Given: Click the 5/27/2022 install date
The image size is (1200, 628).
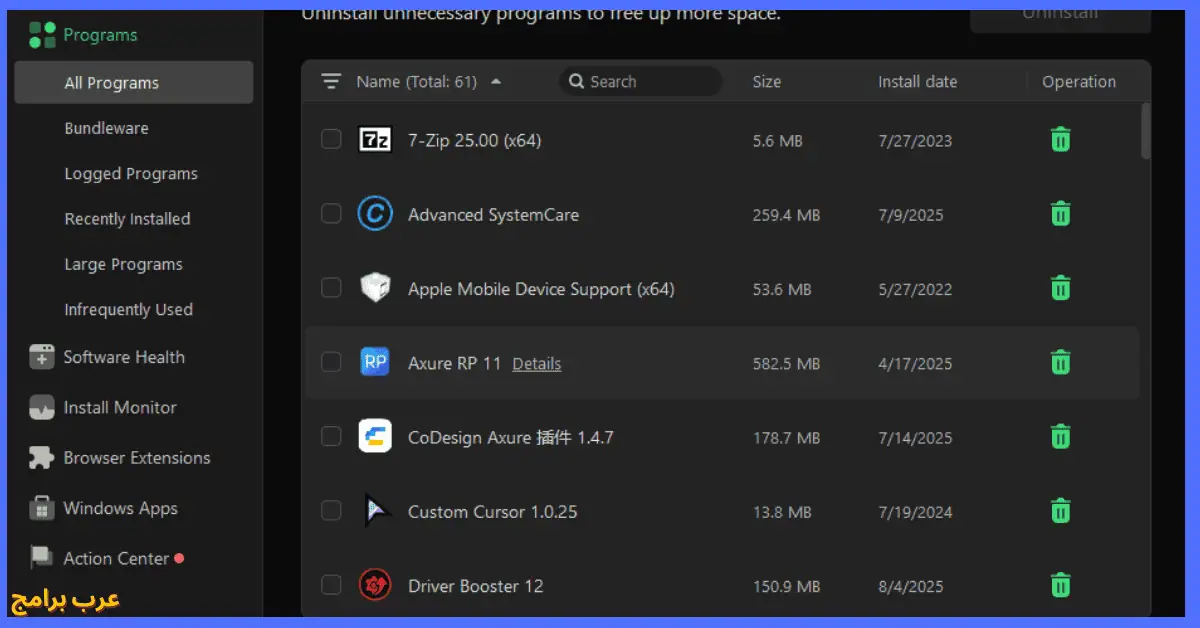Looking at the screenshot, I should tap(915, 290).
